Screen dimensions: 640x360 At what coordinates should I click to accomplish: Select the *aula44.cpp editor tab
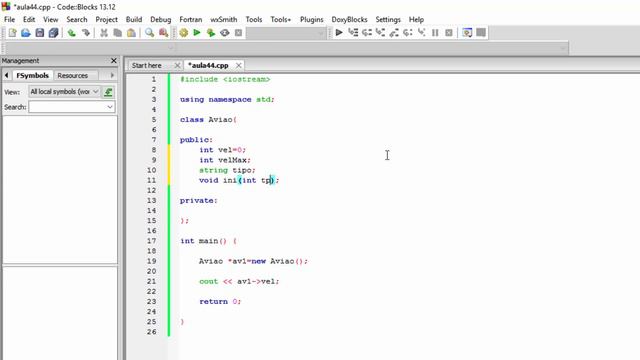208,65
